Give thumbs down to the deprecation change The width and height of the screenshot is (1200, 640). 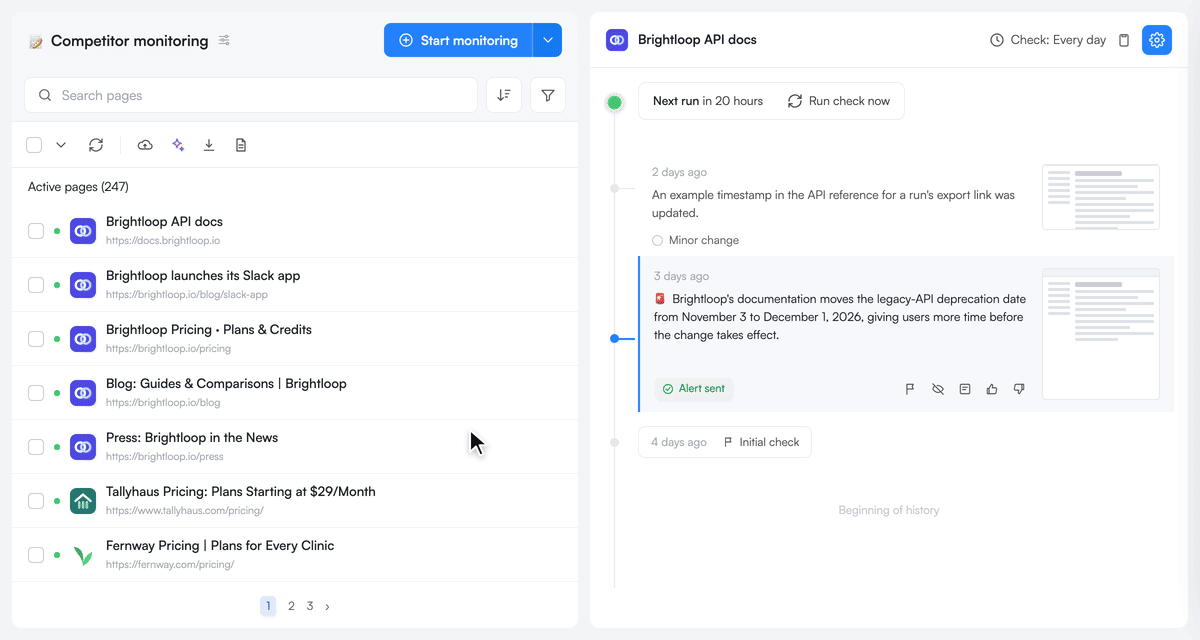[x=1019, y=389]
